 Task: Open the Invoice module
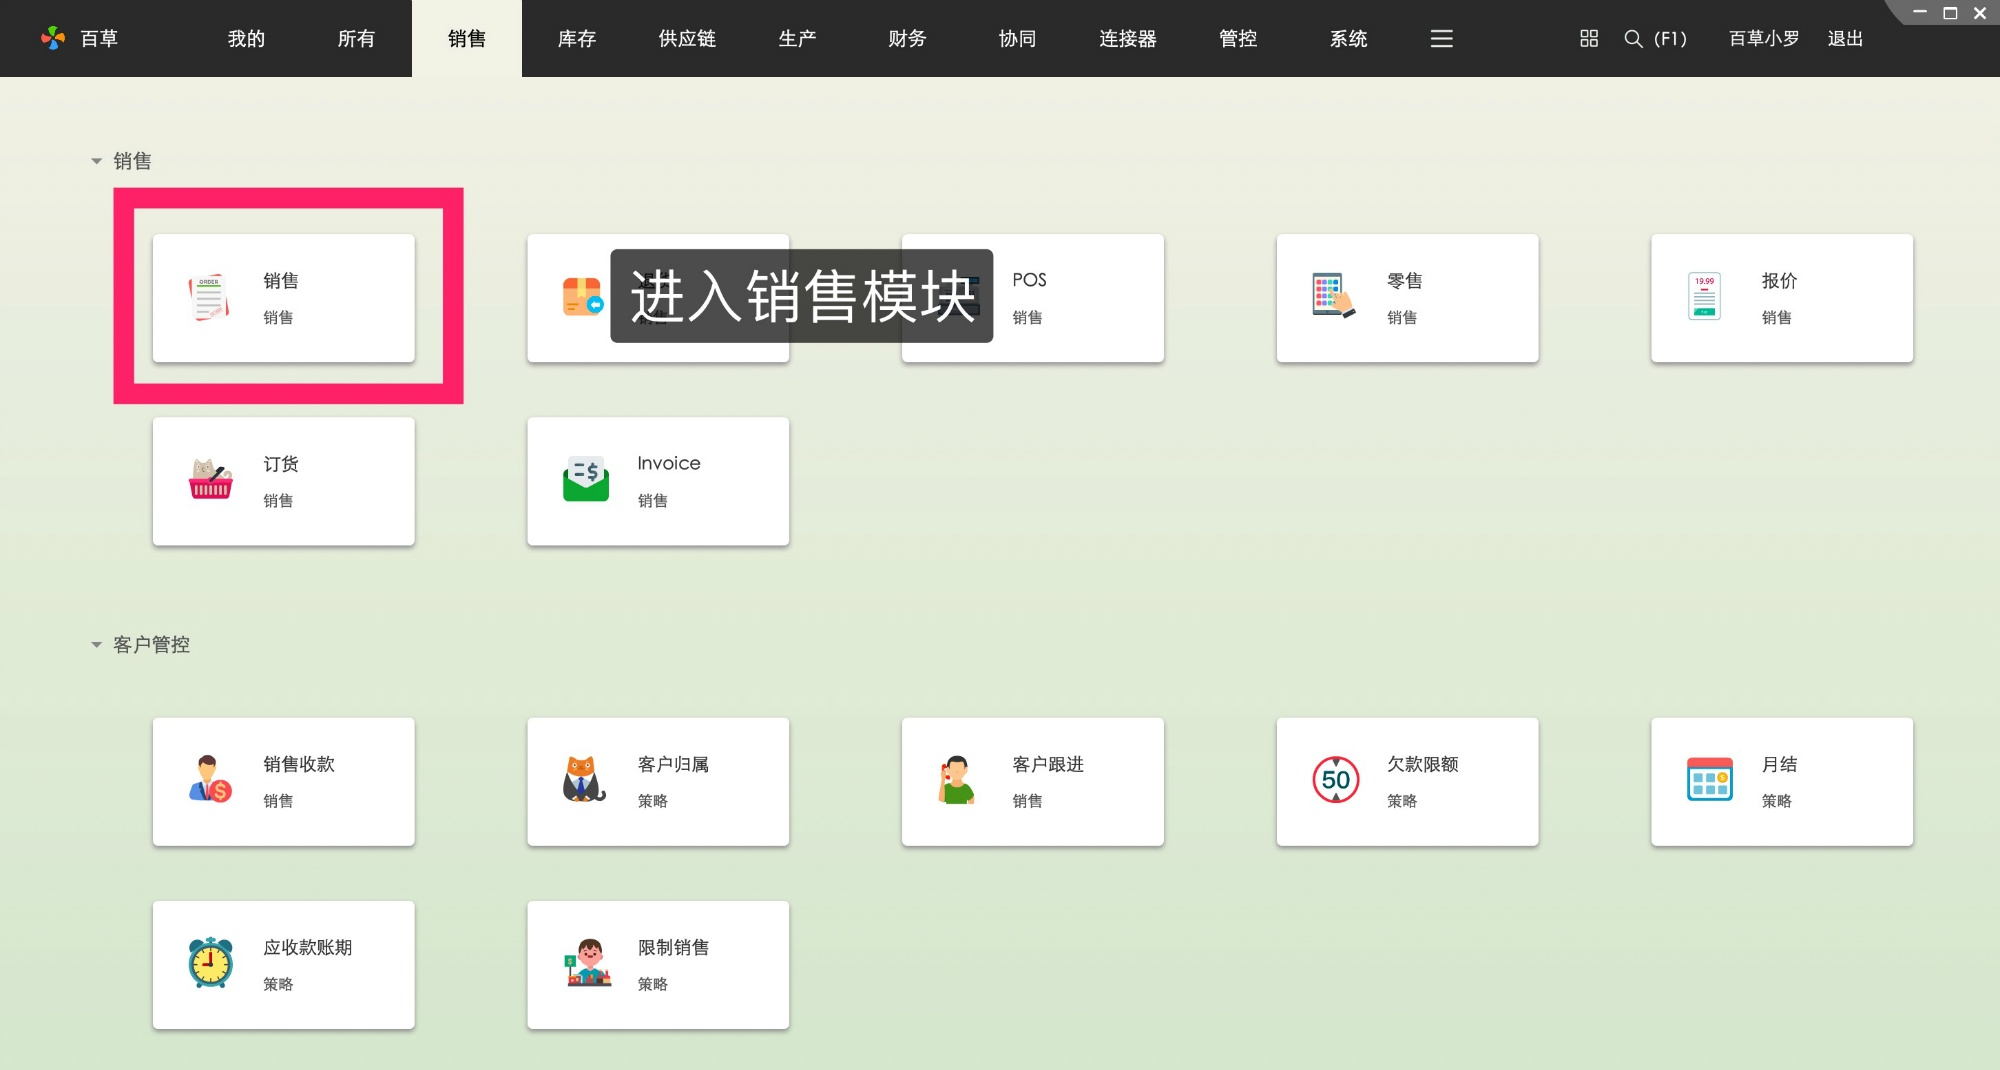(658, 481)
